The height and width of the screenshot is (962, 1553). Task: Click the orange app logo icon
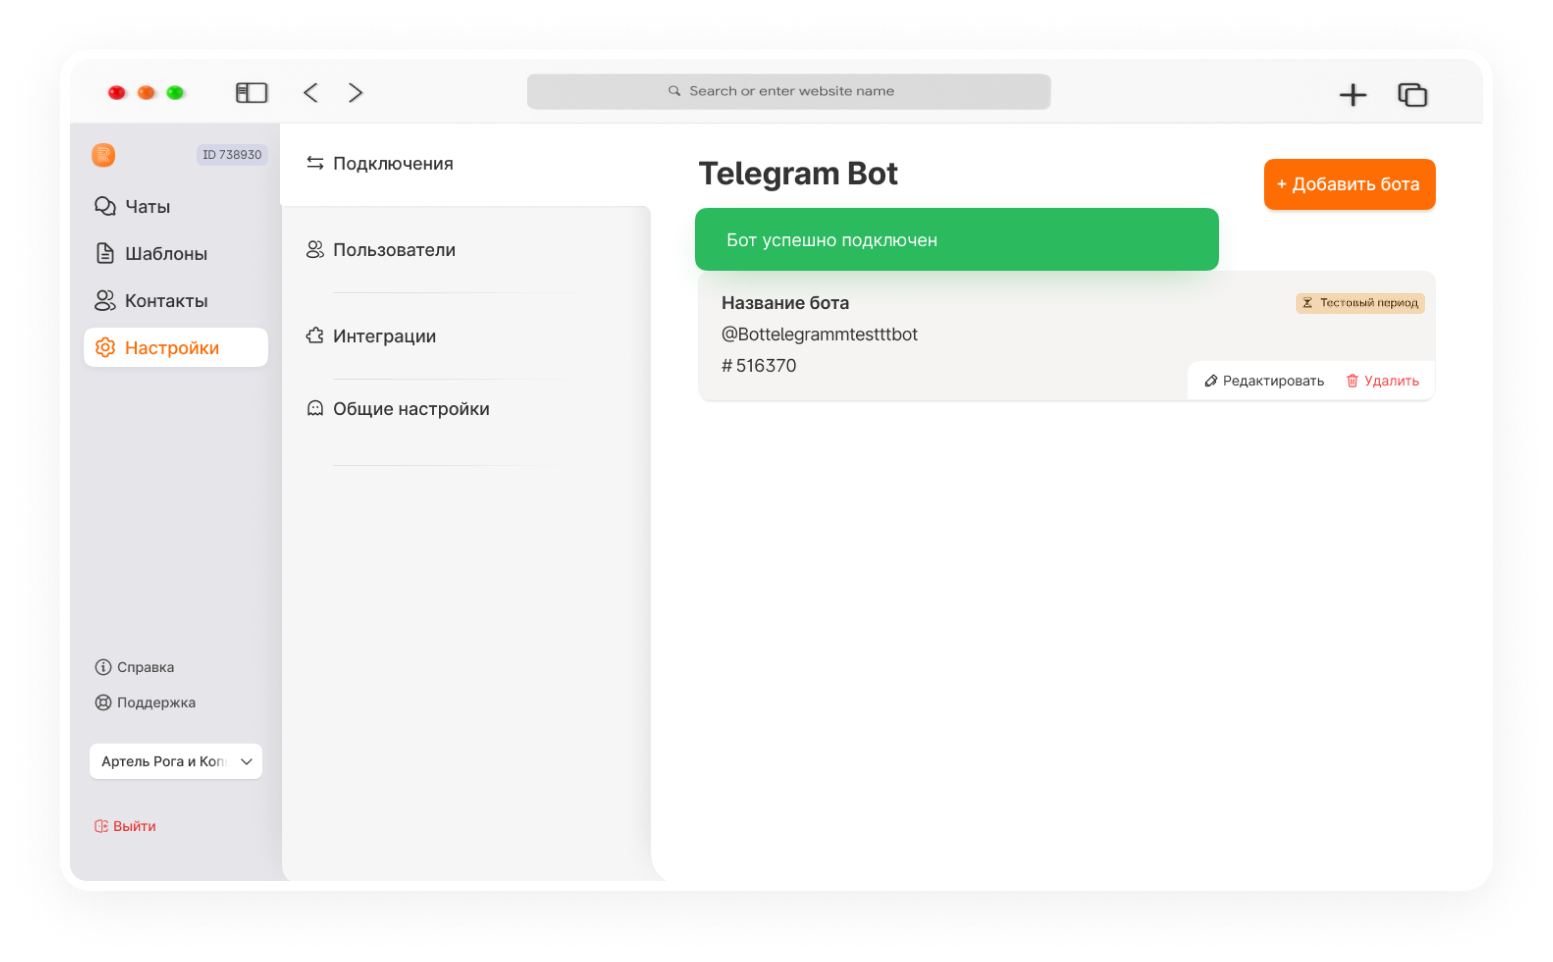103,155
